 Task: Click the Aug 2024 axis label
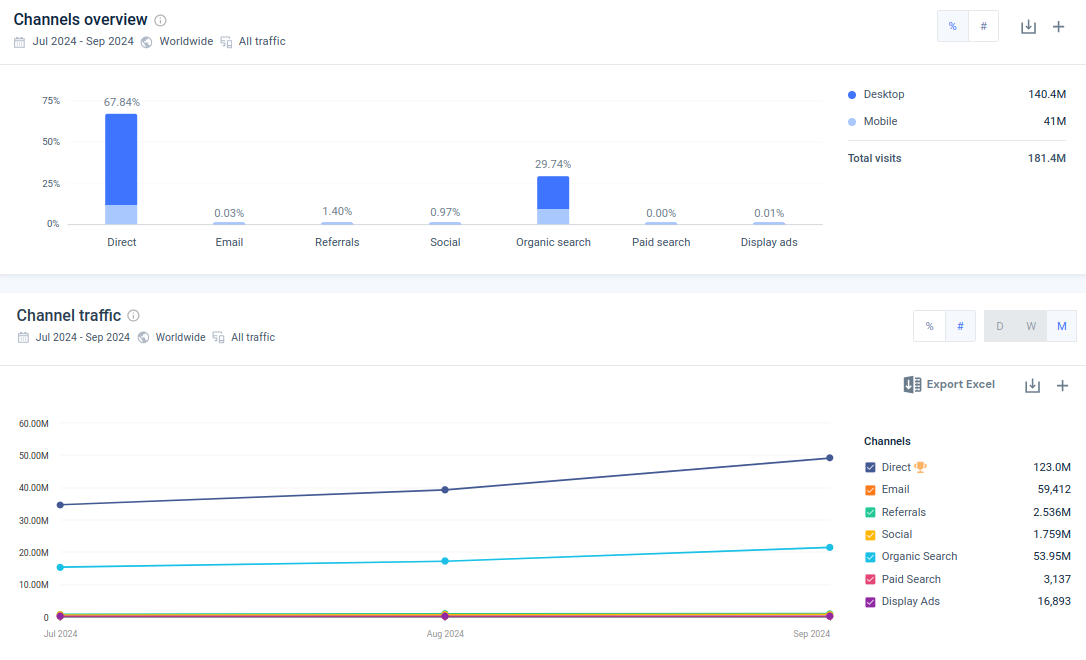445,634
